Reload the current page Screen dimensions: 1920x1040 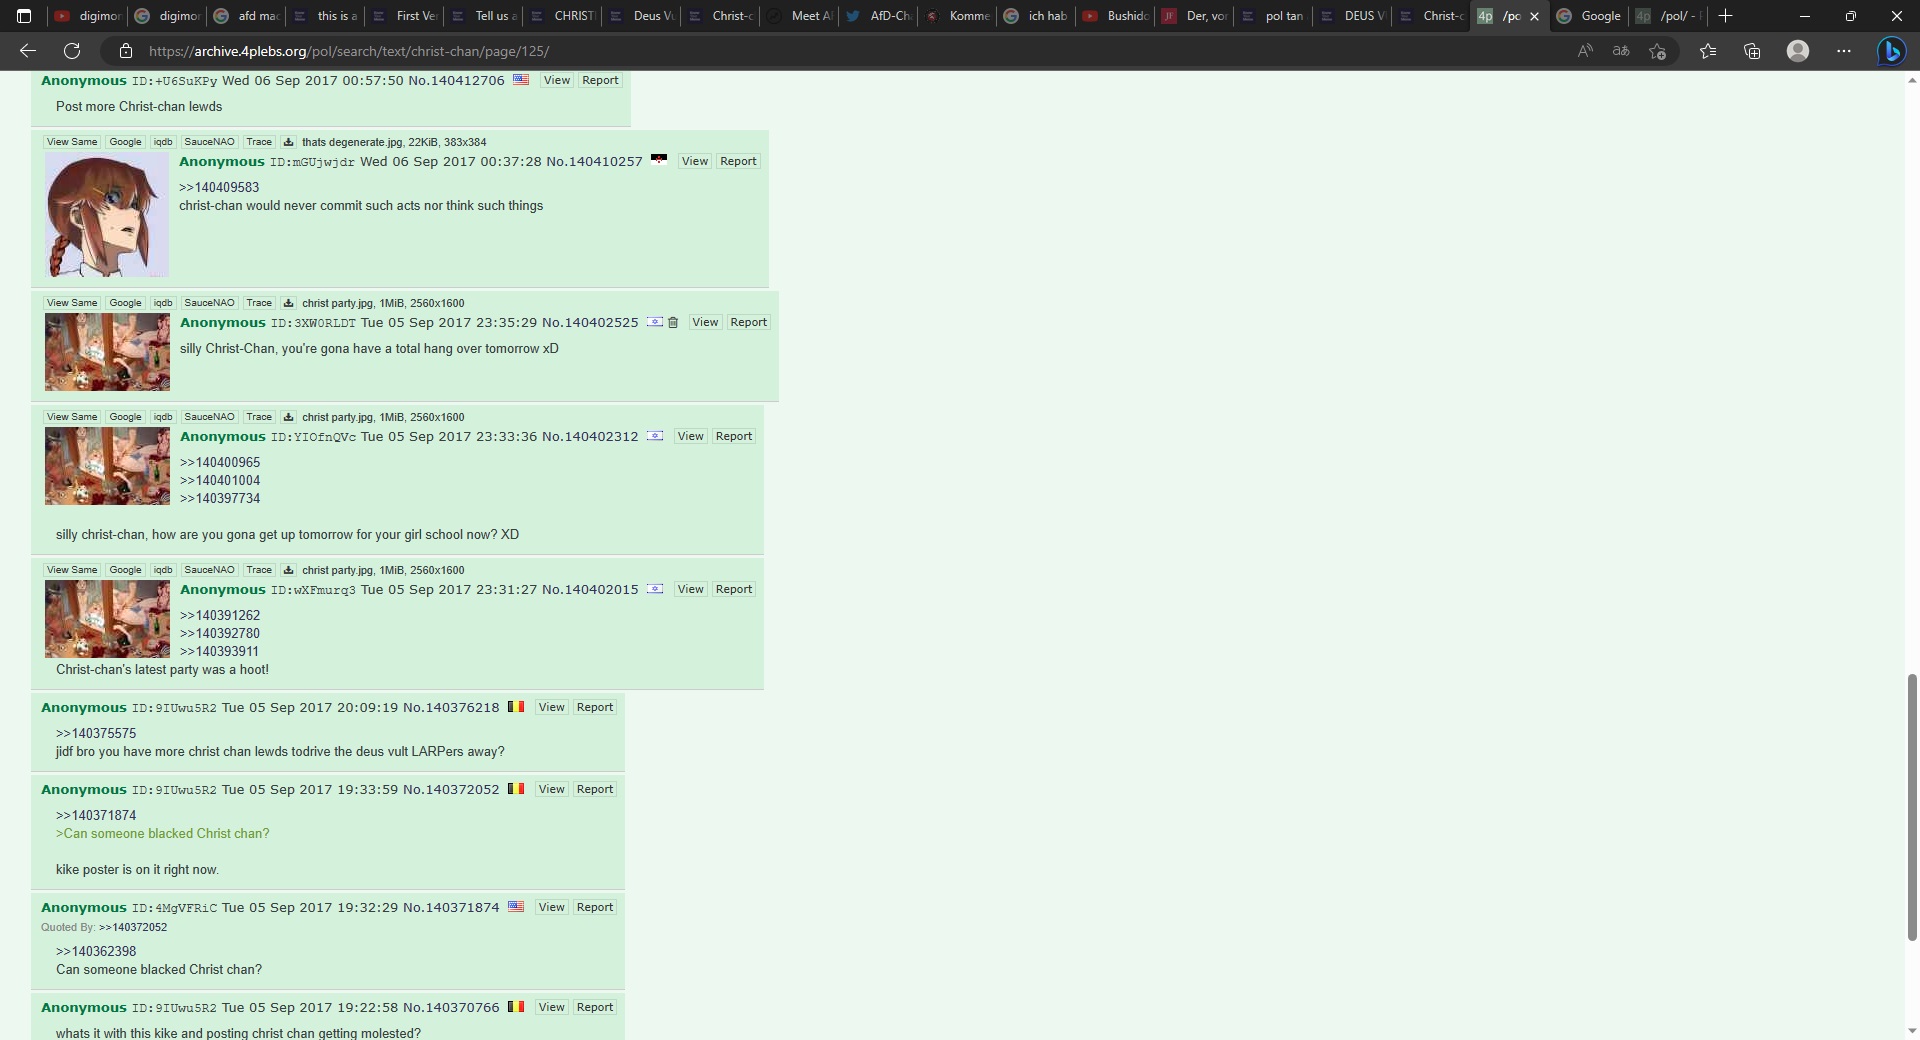pos(72,51)
